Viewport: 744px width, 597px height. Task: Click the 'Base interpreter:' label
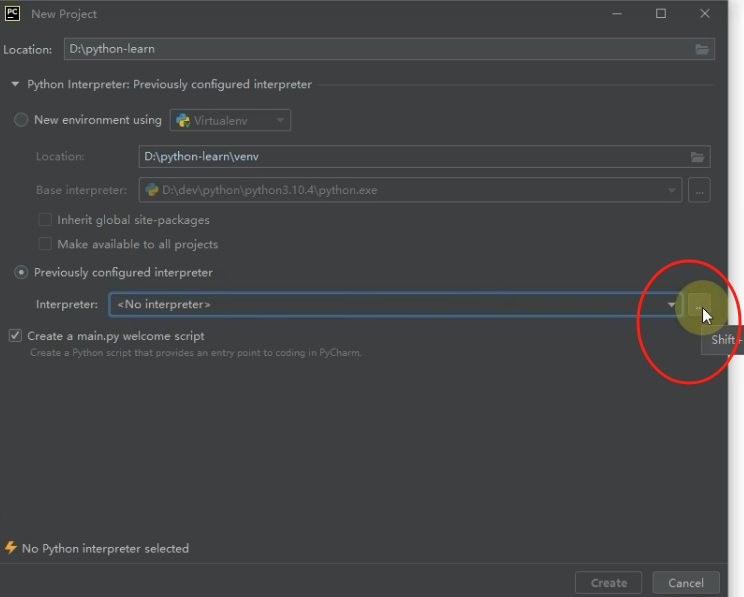coord(82,190)
